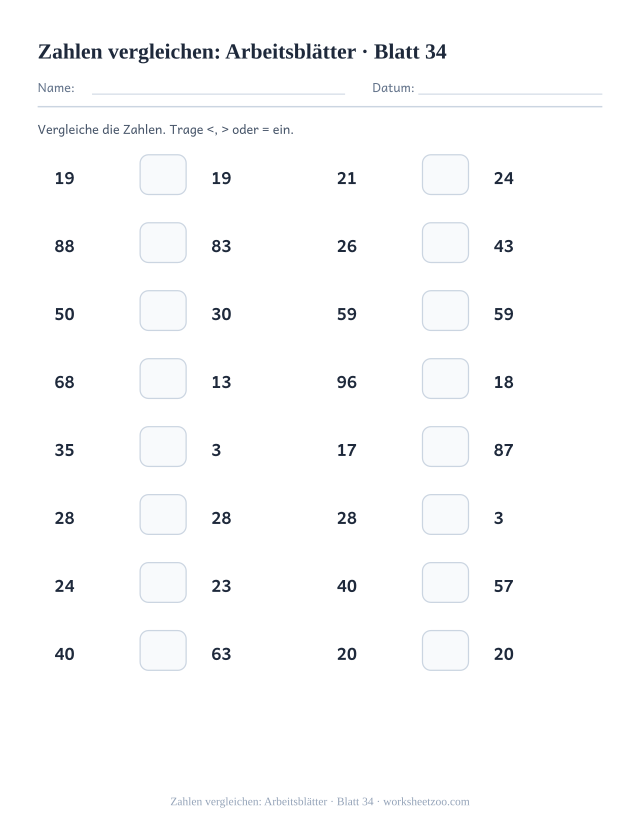Image resolution: width=640 pixels, height=829 pixels.
Task: Click the answer box between 21 and 24
Action: [445, 174]
